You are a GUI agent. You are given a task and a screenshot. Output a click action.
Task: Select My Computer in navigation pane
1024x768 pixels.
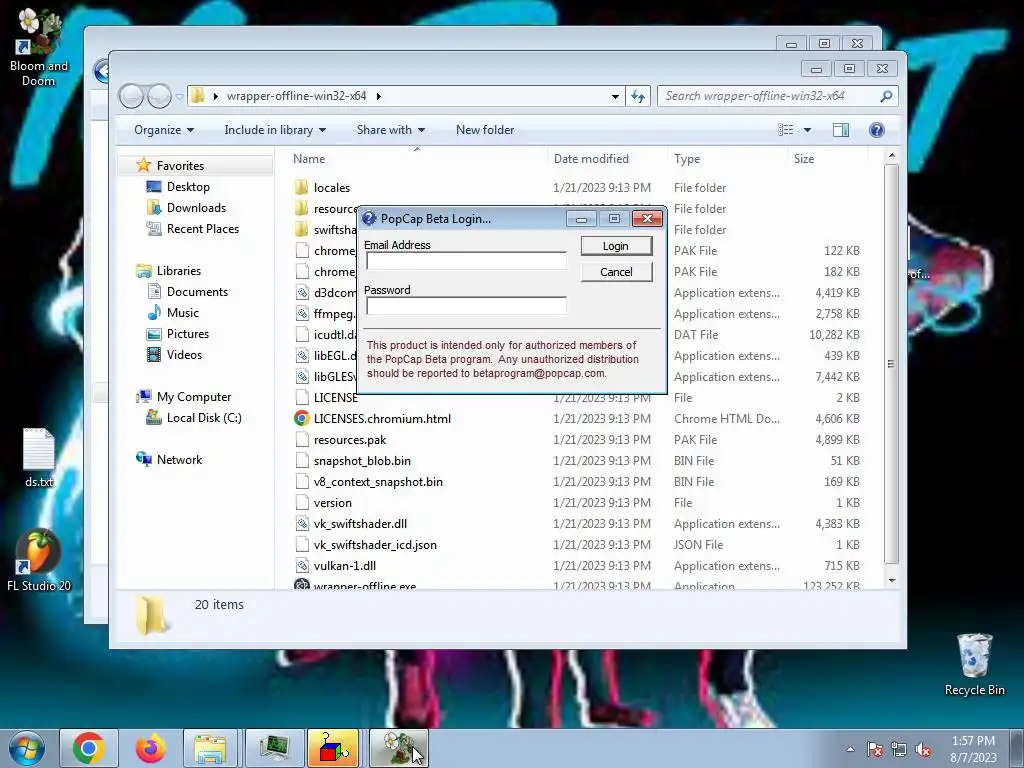[x=193, y=397]
